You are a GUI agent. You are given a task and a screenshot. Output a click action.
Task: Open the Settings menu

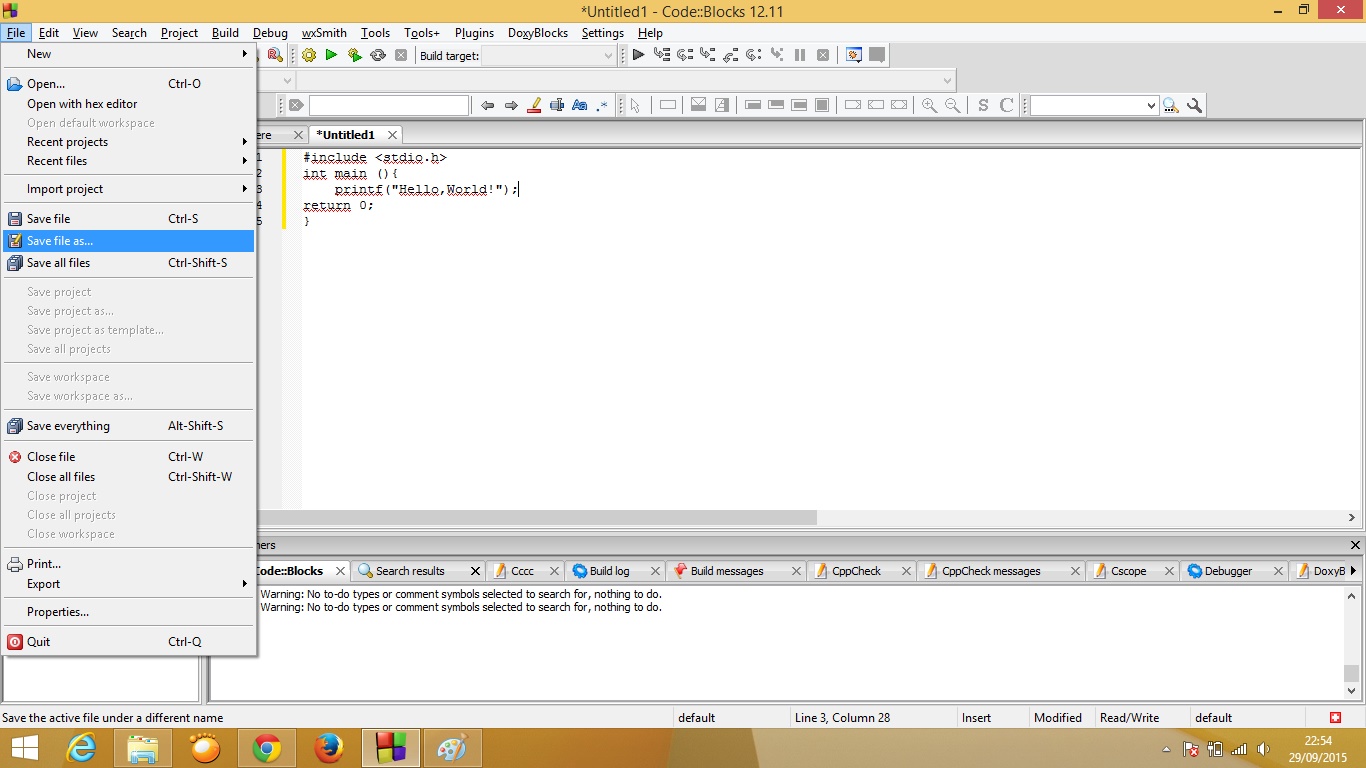pyautogui.click(x=602, y=33)
